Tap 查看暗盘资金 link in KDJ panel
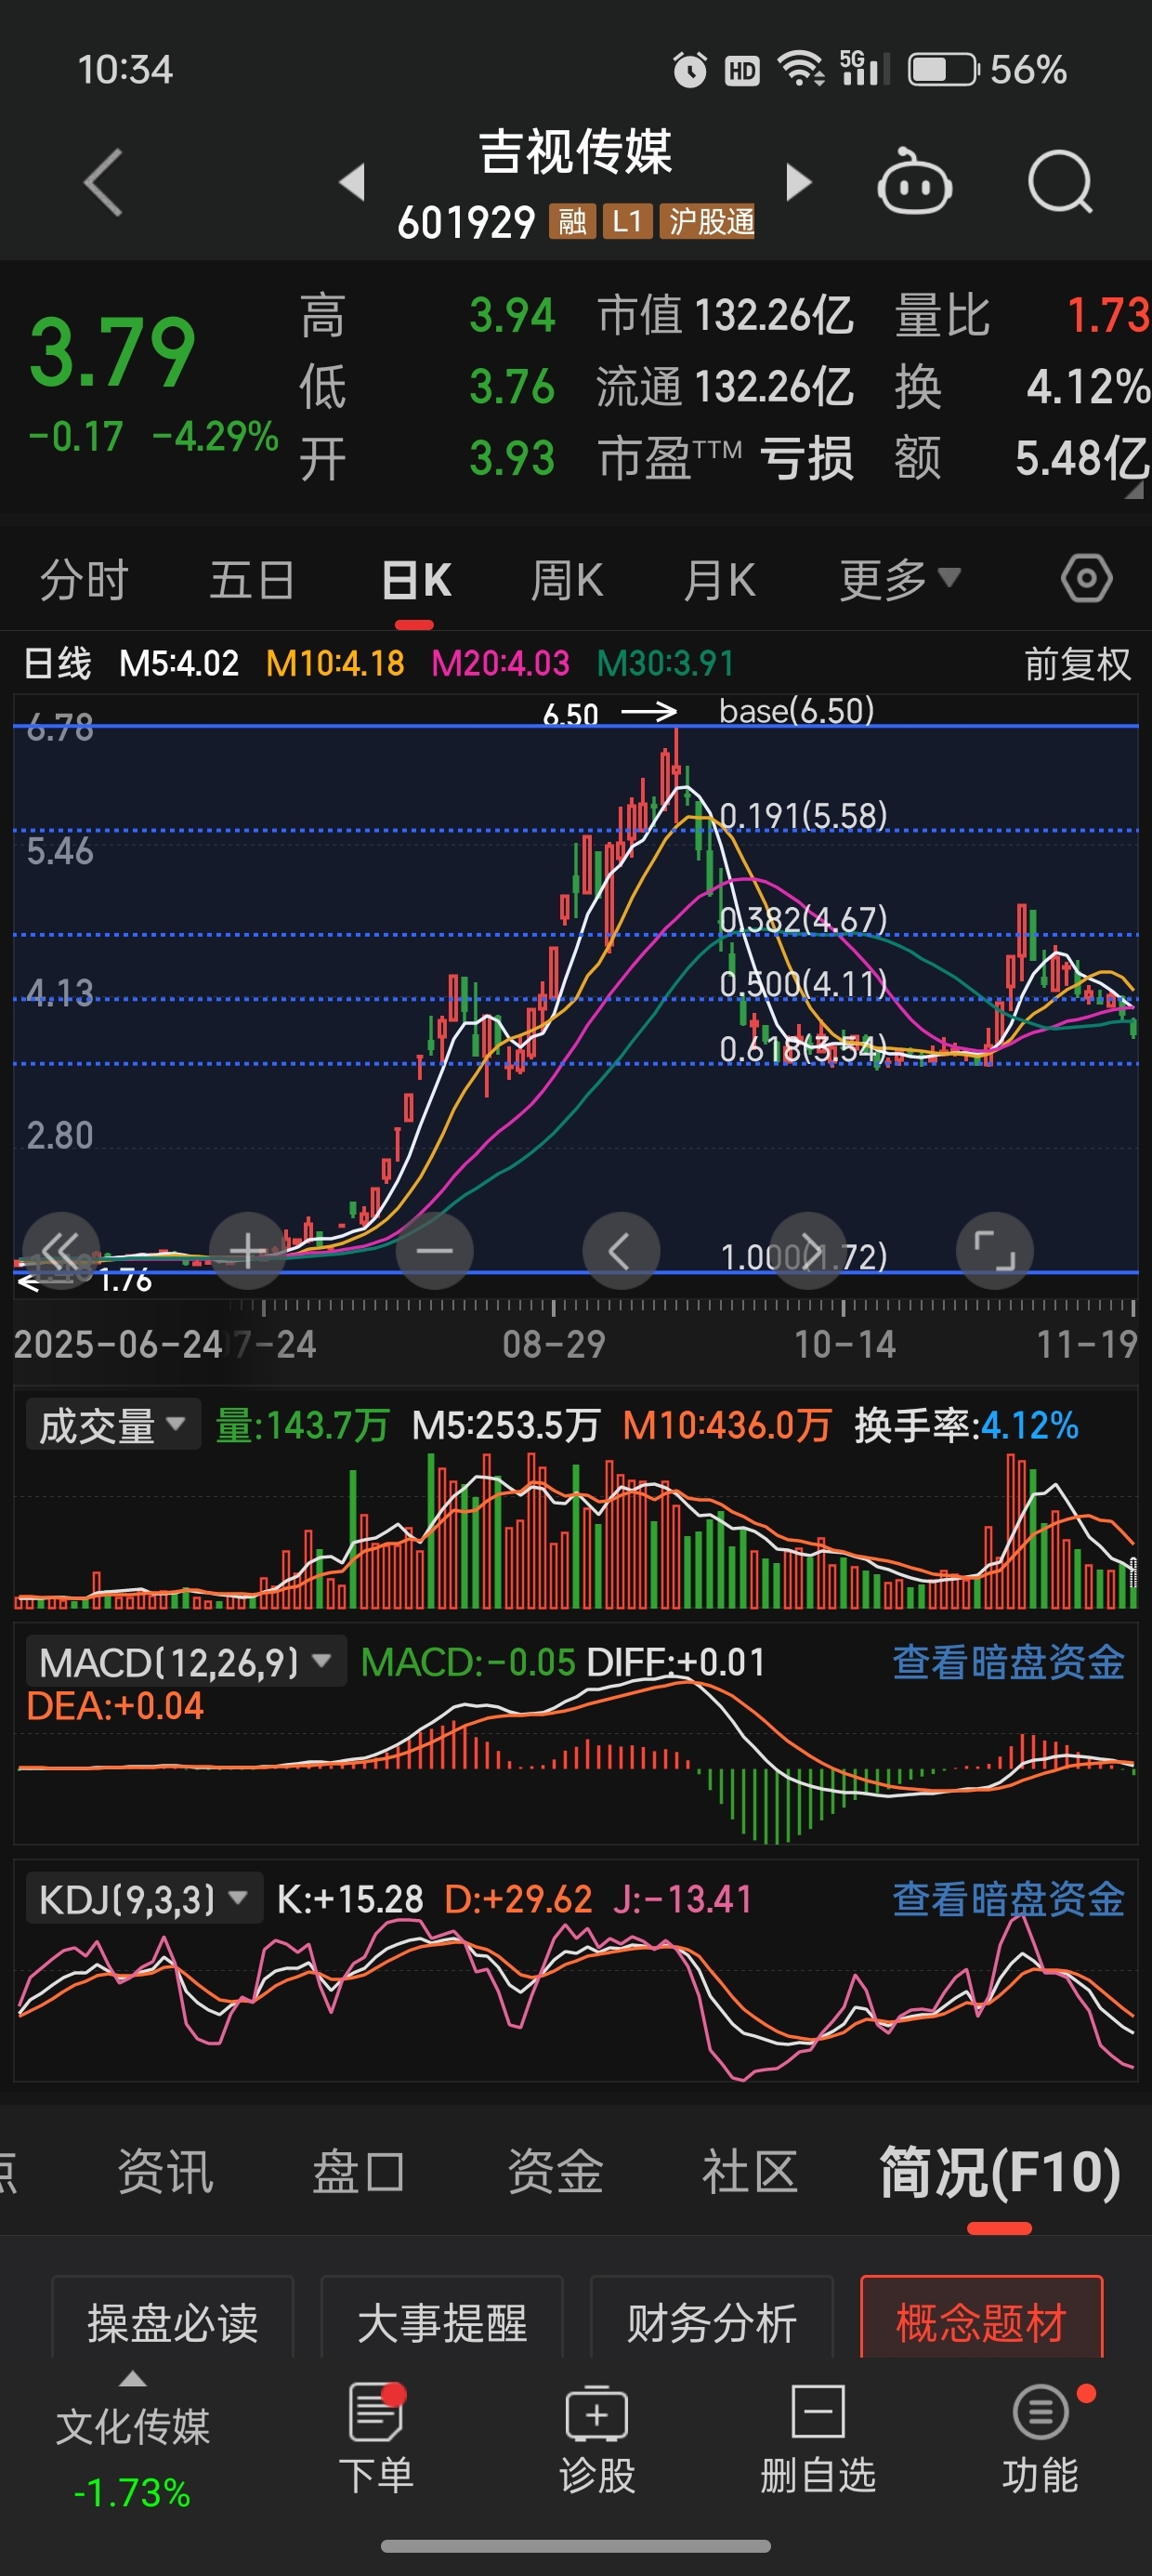Image resolution: width=1152 pixels, height=2576 pixels. [x=1008, y=1899]
